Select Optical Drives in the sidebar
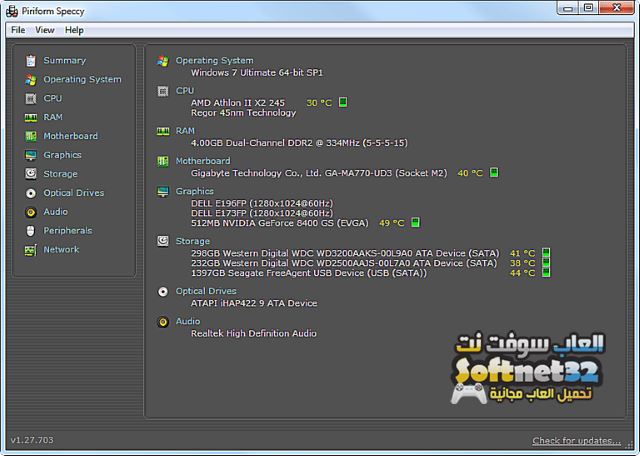Viewport: 640px width, 456px height. [x=74, y=193]
